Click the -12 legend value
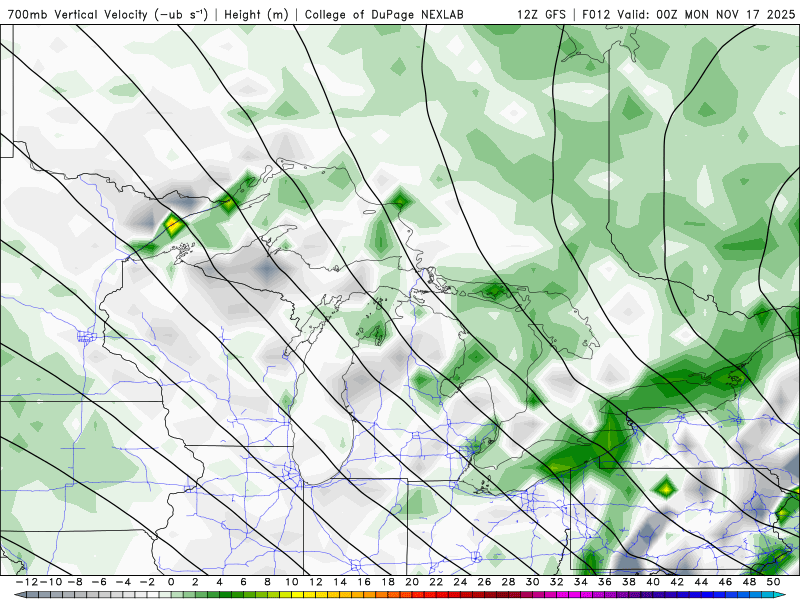Image resolution: width=800 pixels, height=600 pixels. point(26,582)
